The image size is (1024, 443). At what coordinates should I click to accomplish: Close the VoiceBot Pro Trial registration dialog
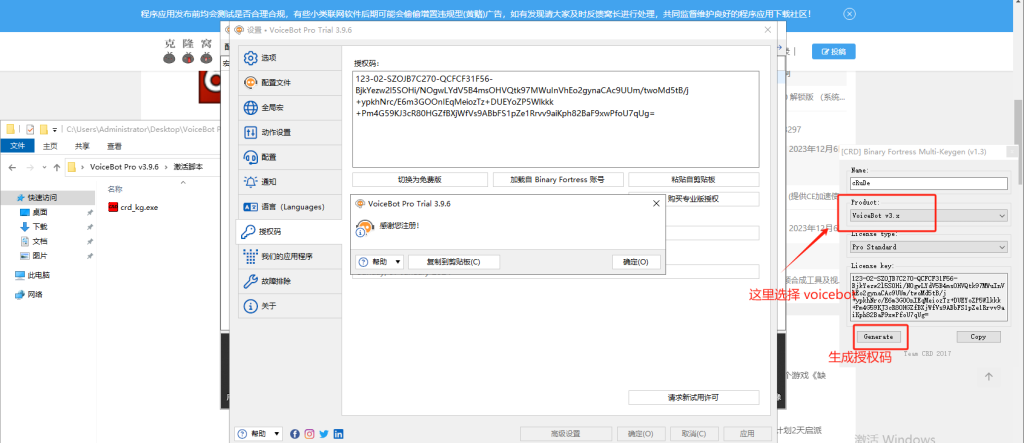(x=656, y=204)
